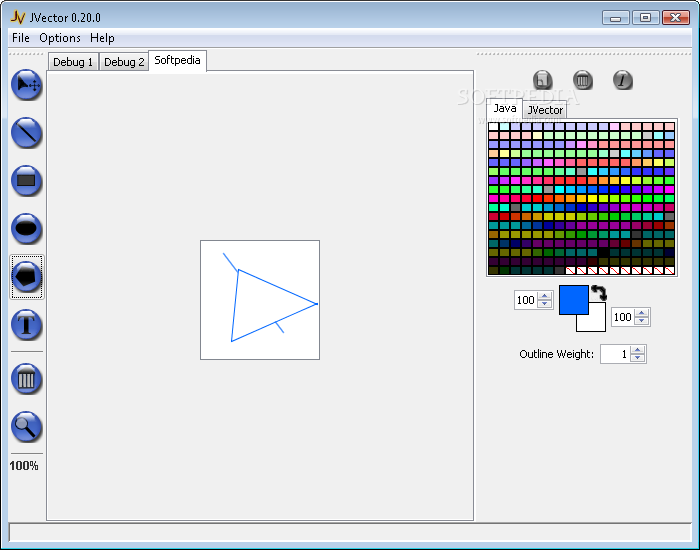Select the Text tool
The width and height of the screenshot is (700, 550).
pyautogui.click(x=26, y=325)
